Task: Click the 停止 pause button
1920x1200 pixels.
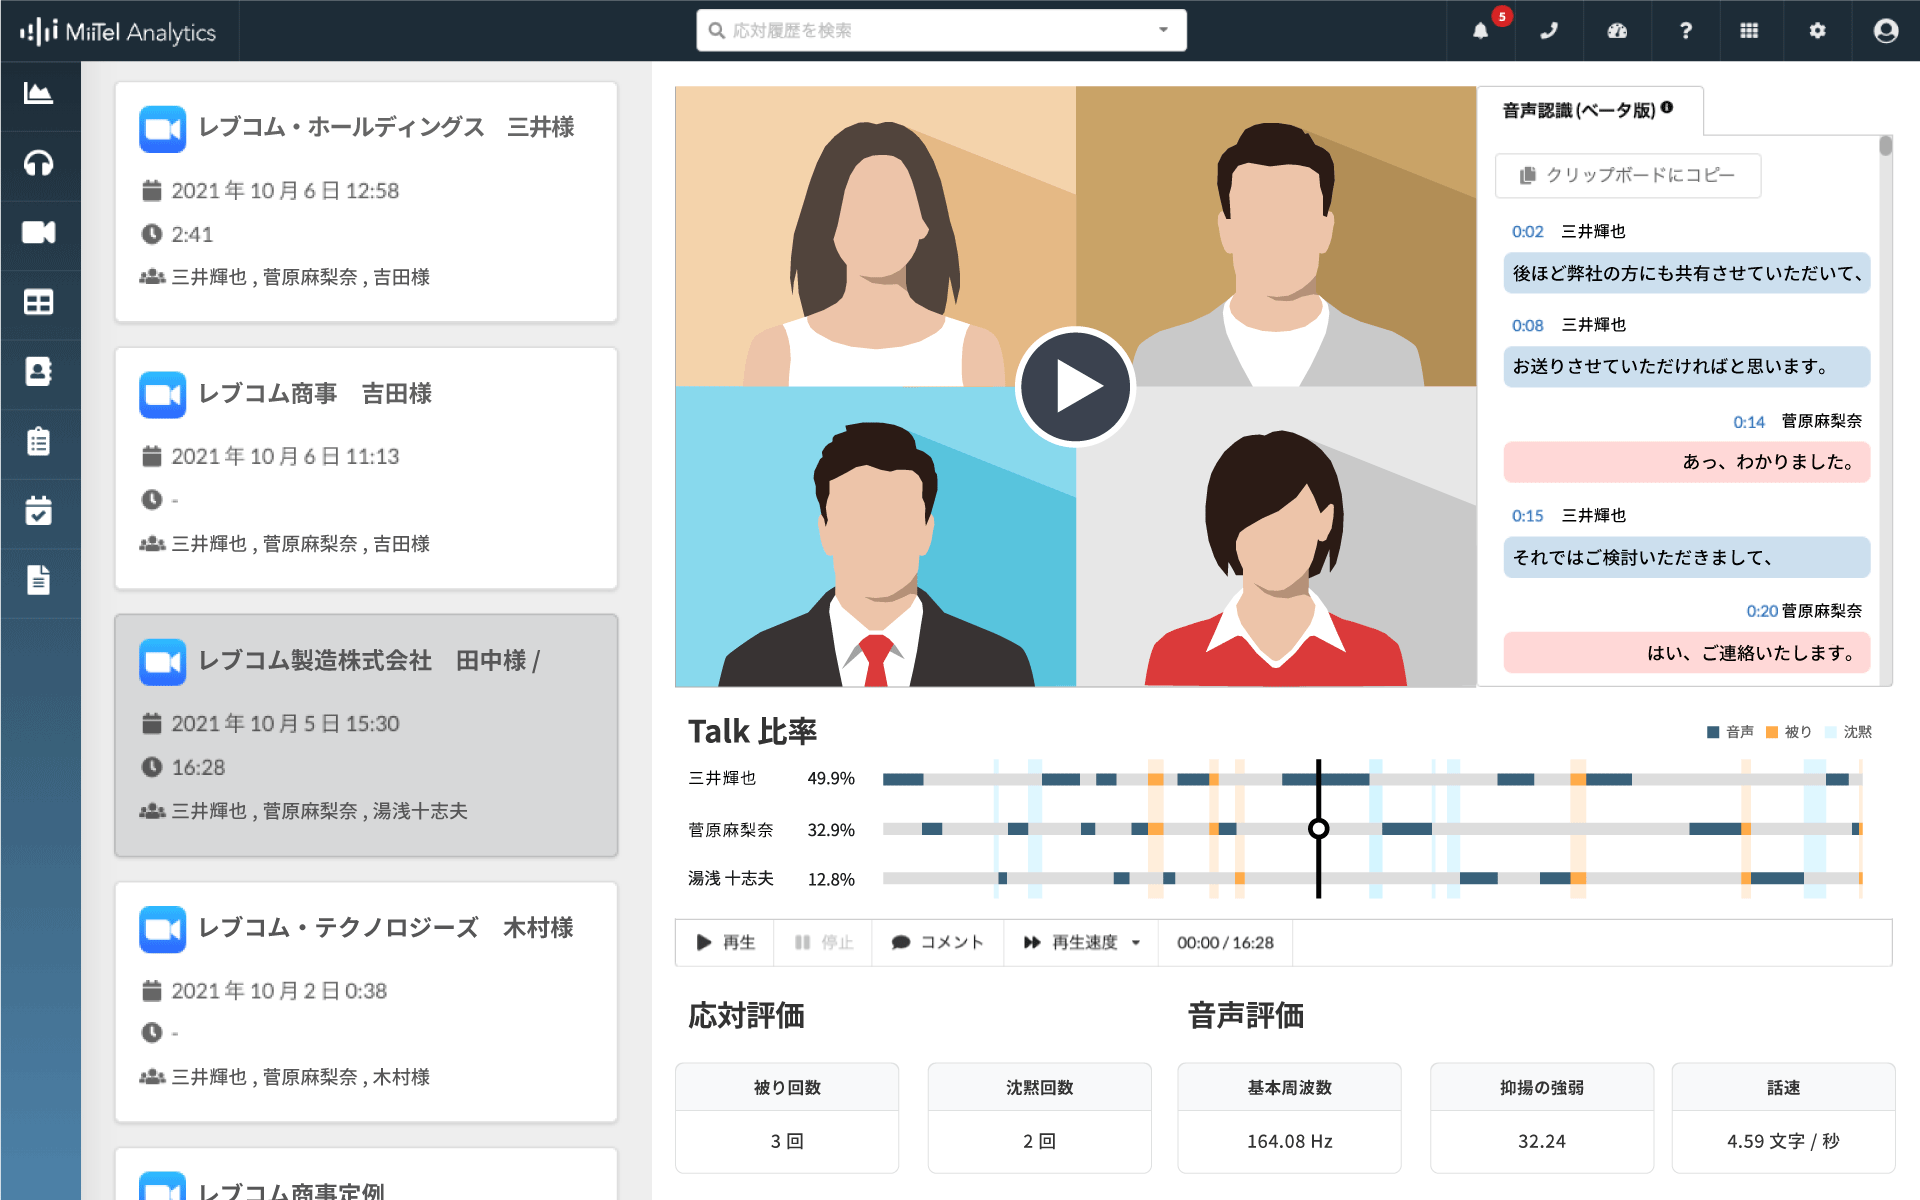Action: [823, 942]
